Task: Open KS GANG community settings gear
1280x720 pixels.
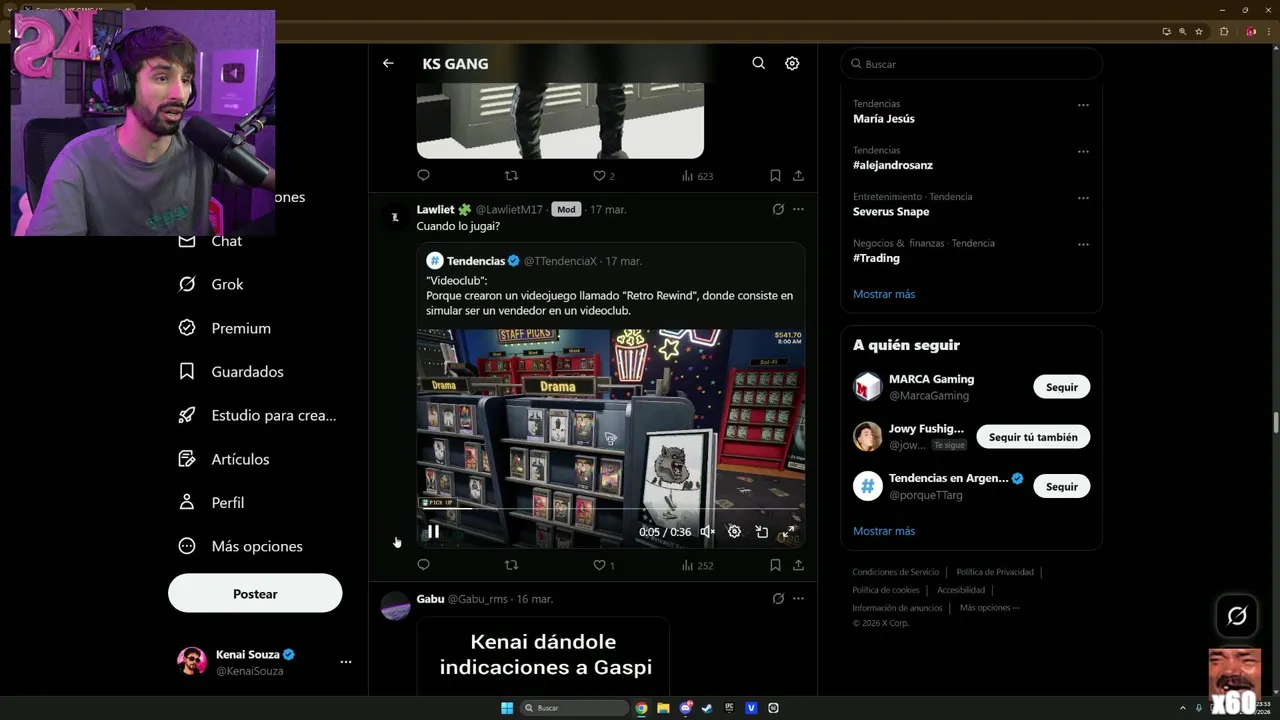Action: pyautogui.click(x=792, y=63)
